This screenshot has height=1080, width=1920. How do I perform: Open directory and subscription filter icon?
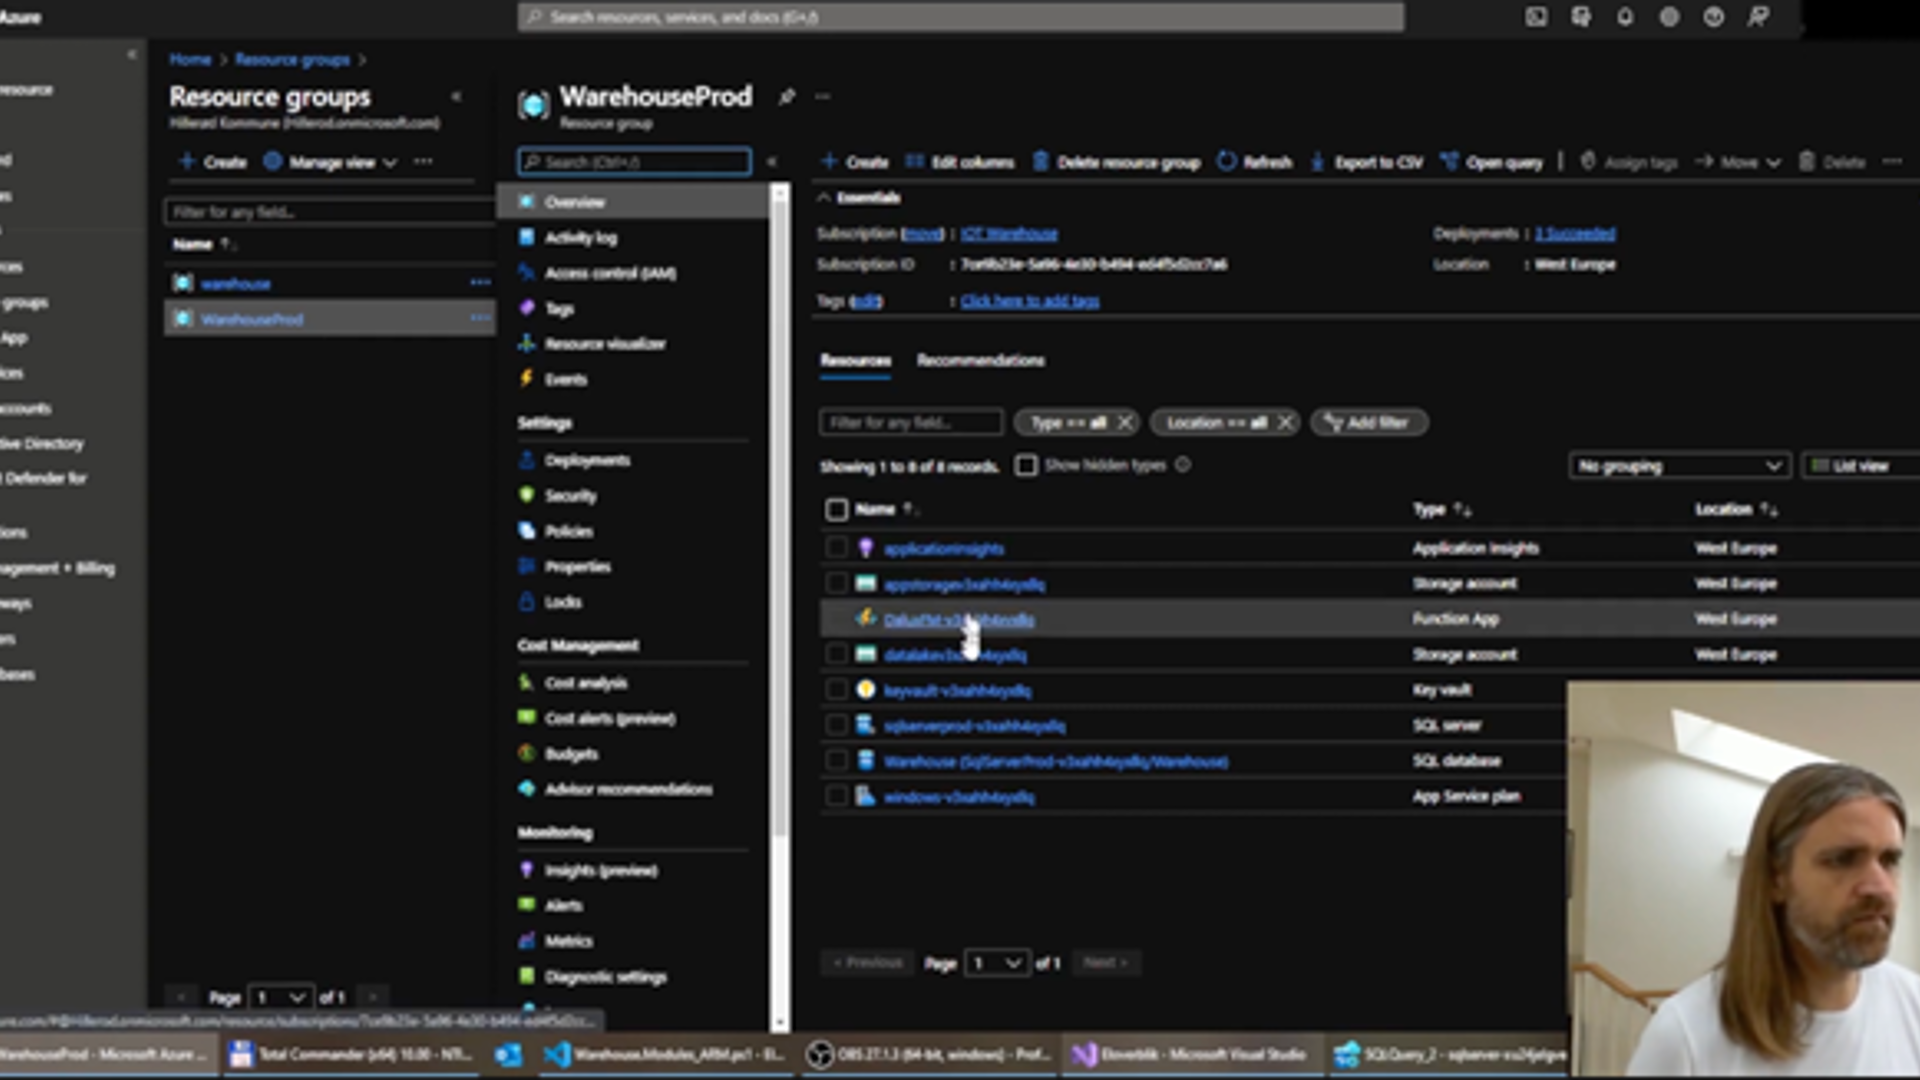pos(1581,17)
